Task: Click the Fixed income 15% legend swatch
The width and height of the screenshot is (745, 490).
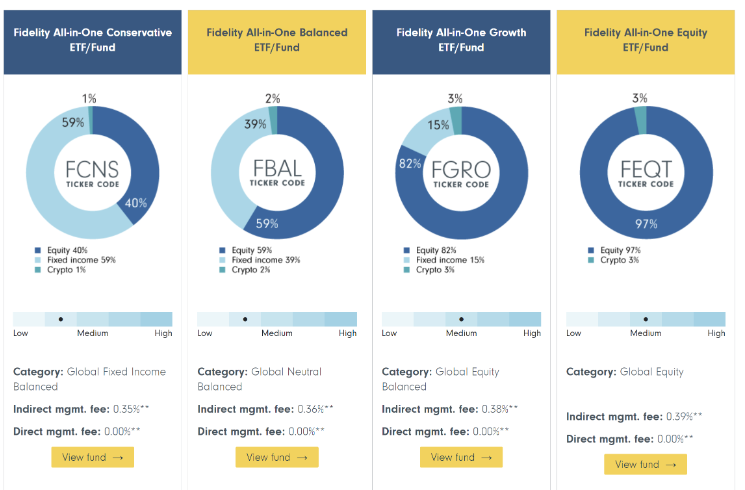Action: 407,260
